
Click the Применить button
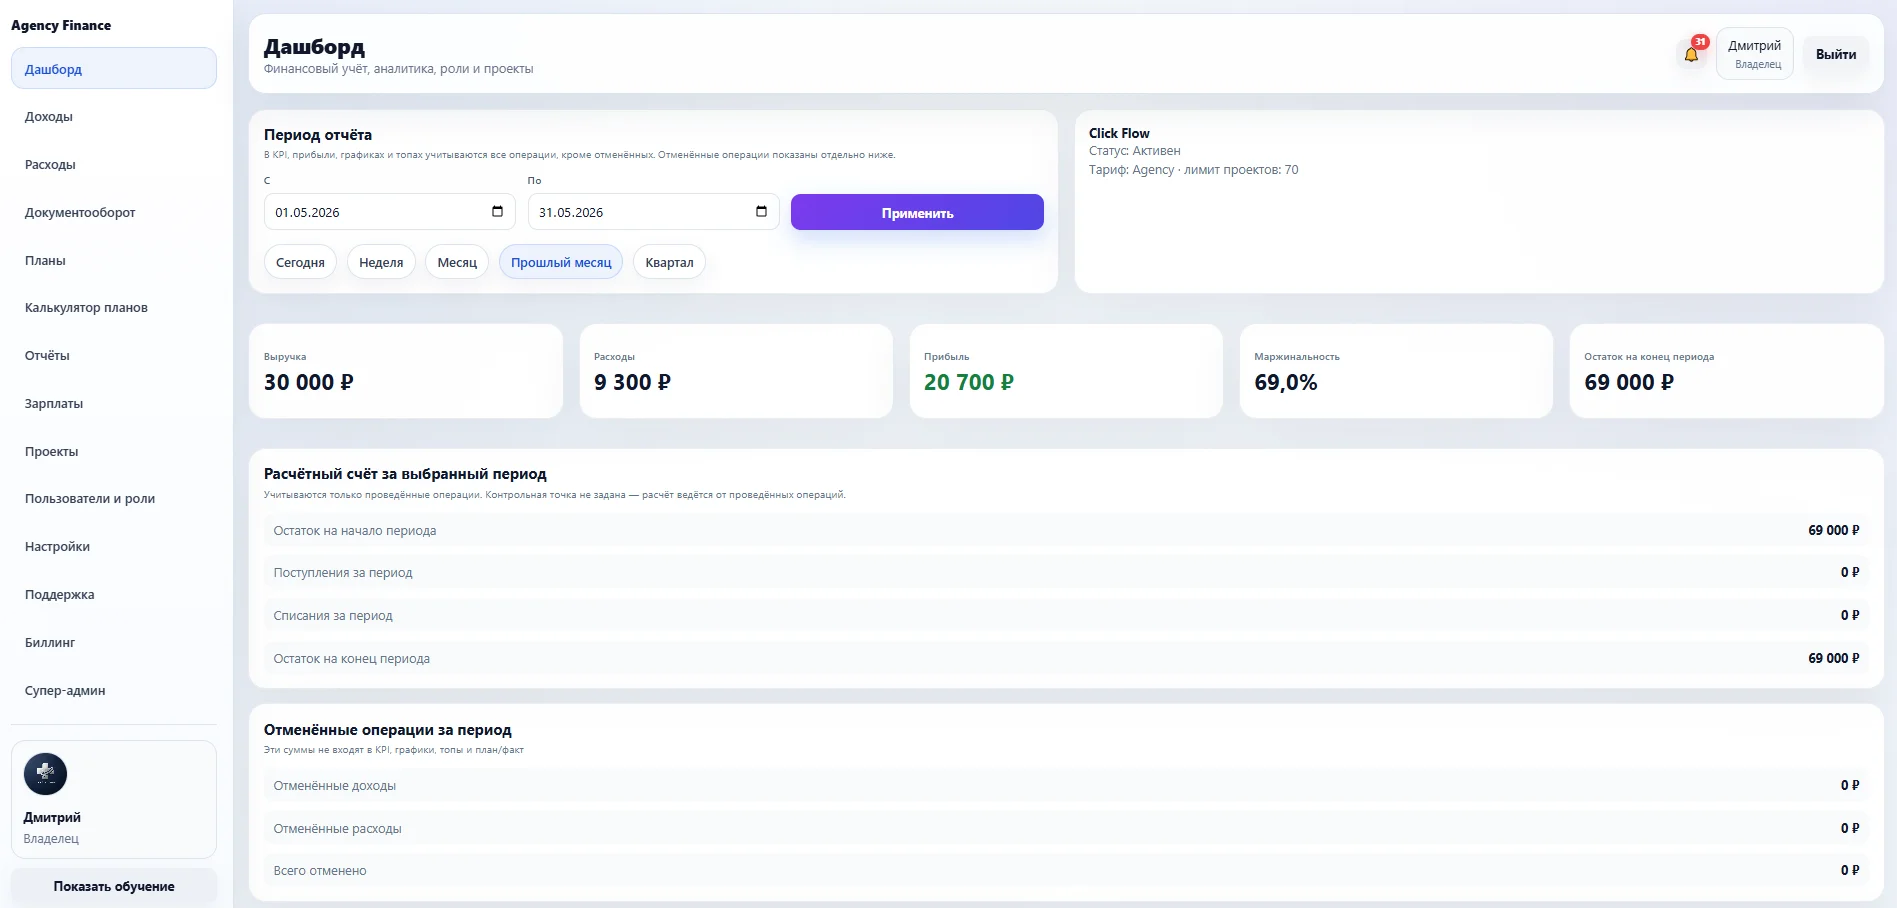coord(917,212)
